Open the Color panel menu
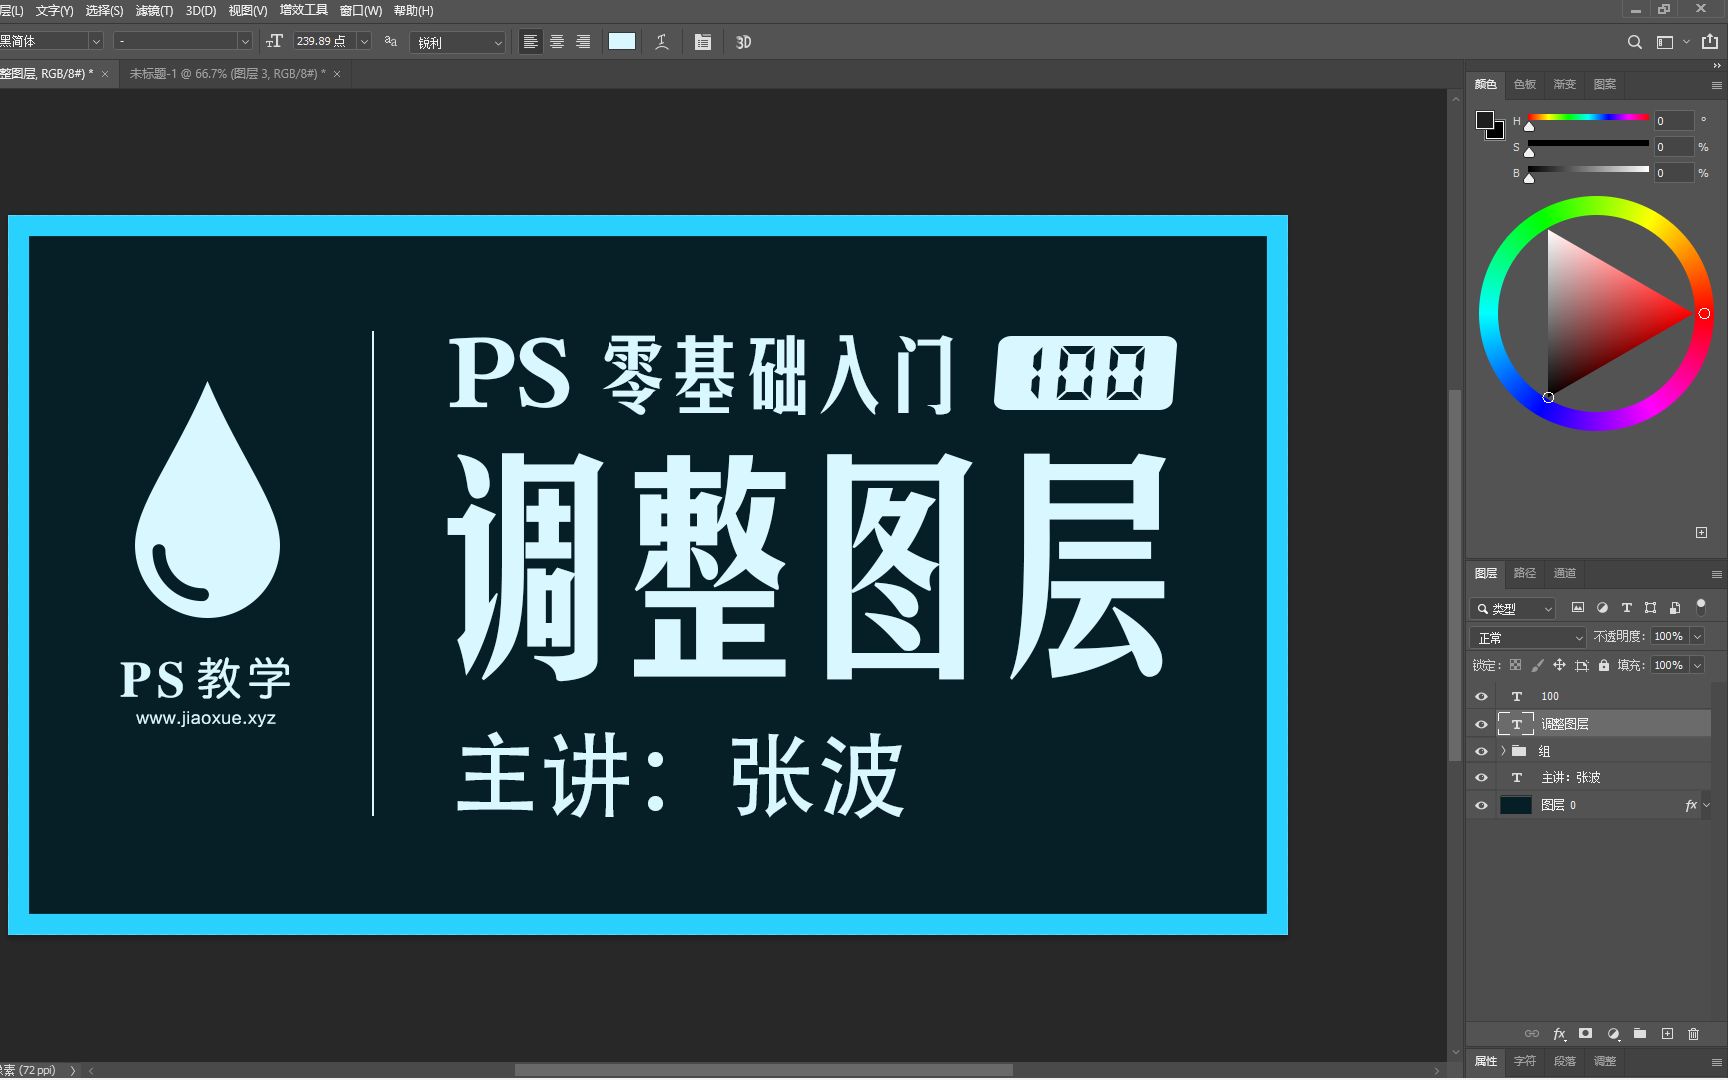Image resolution: width=1728 pixels, height=1080 pixels. coord(1716,85)
